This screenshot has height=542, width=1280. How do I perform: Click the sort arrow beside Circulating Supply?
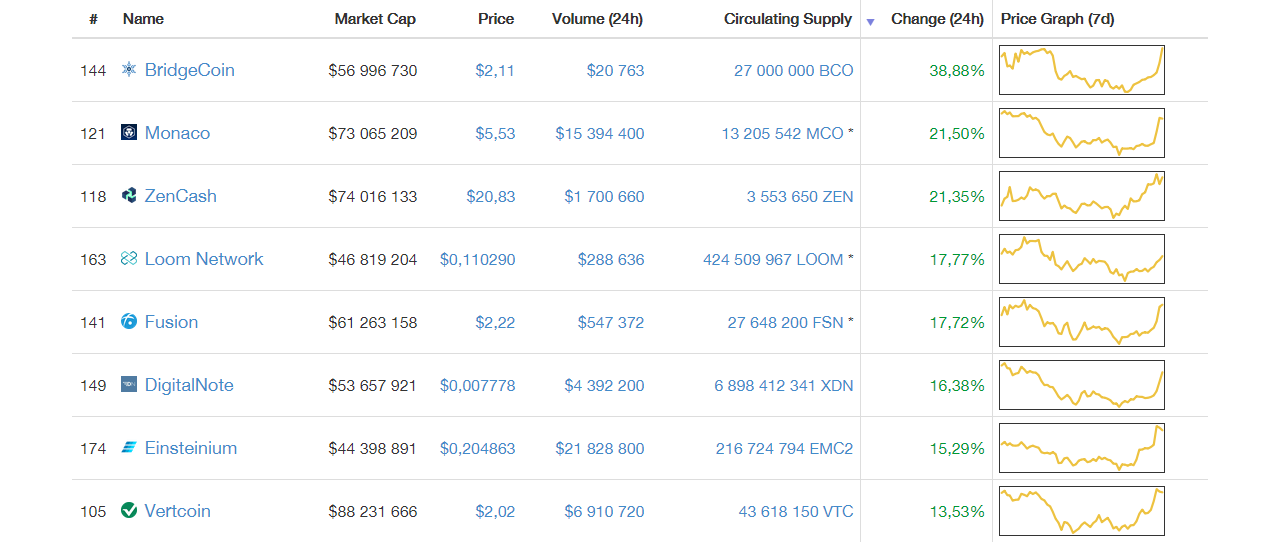tap(870, 22)
